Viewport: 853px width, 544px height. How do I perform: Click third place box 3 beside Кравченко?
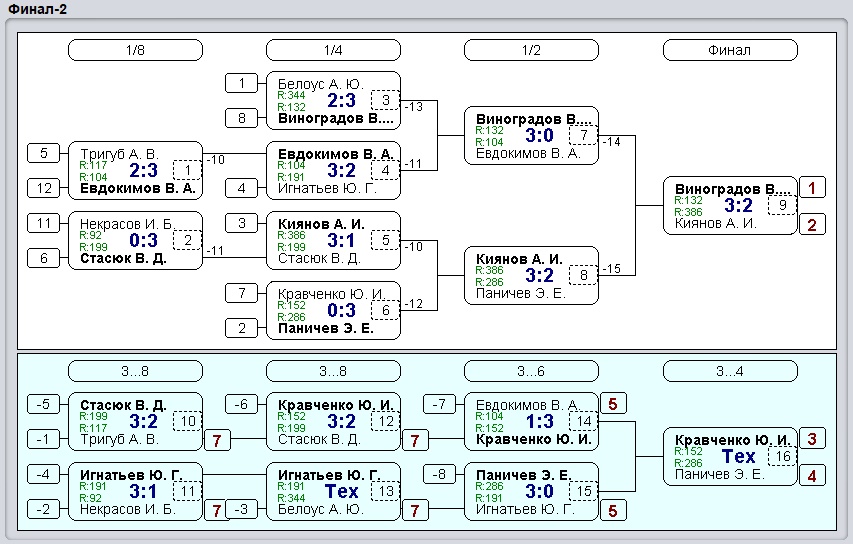(812, 438)
